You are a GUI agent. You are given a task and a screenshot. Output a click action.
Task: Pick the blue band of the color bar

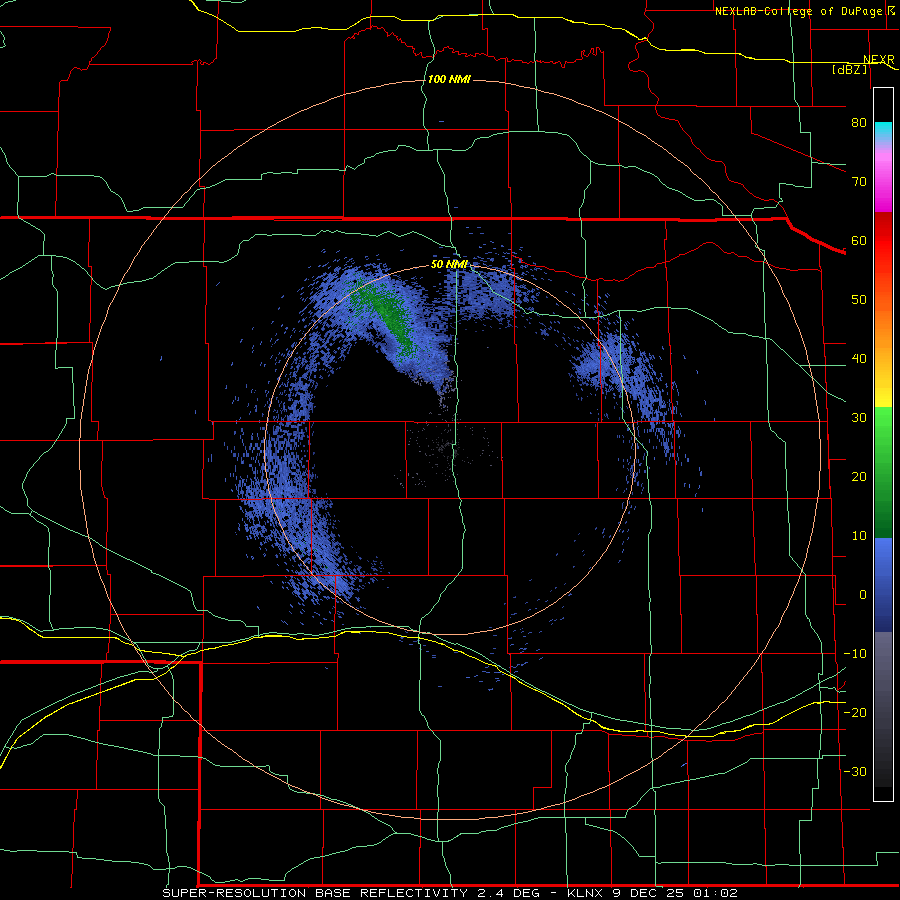point(883,585)
